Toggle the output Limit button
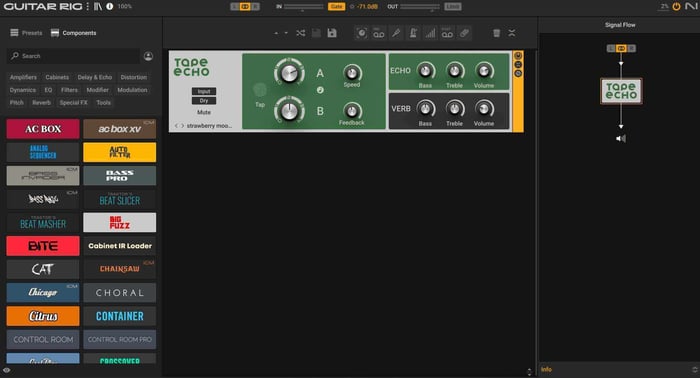This screenshot has height=378, width=700. (x=453, y=6)
